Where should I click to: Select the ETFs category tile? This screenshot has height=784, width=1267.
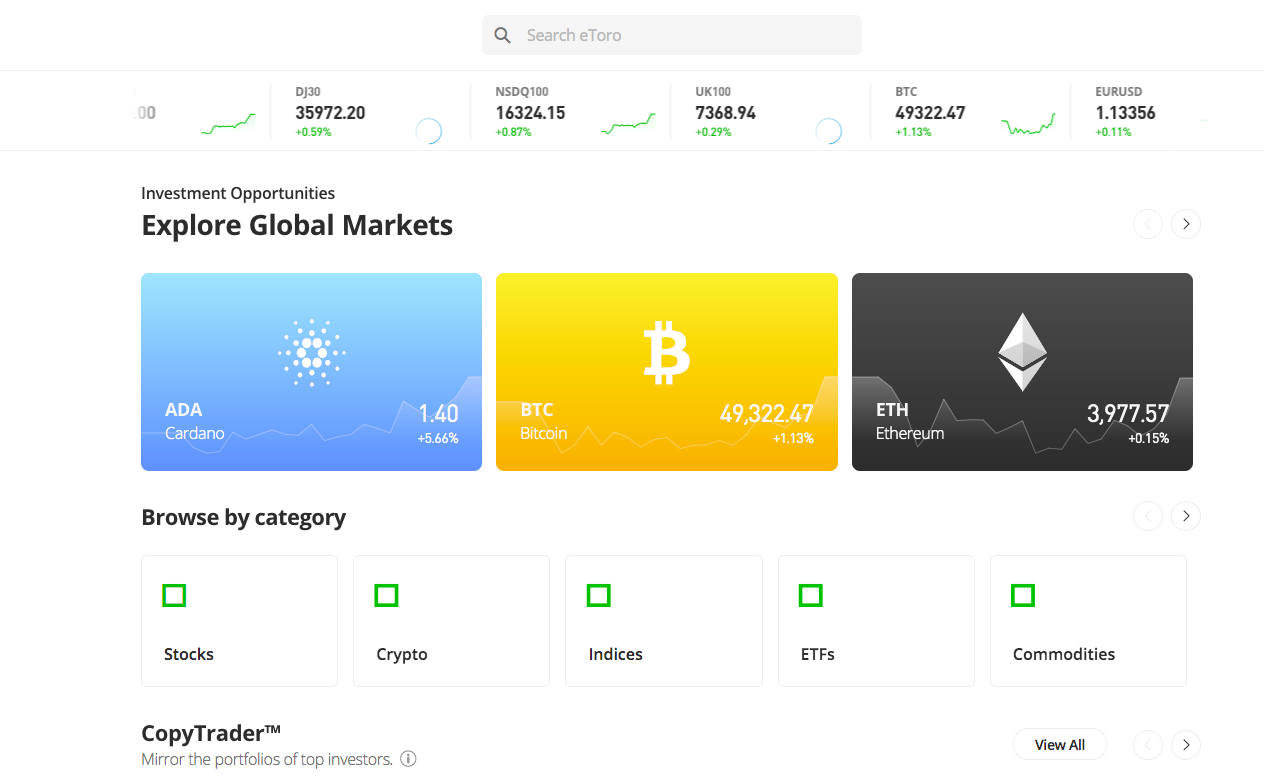(x=876, y=621)
